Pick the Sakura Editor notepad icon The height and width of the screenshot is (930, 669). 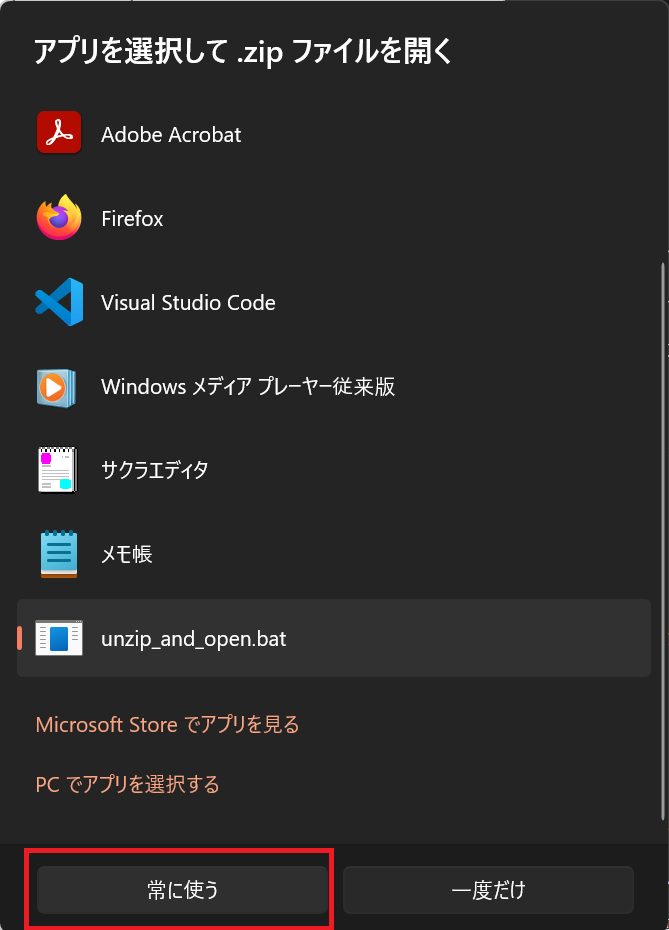coord(58,470)
